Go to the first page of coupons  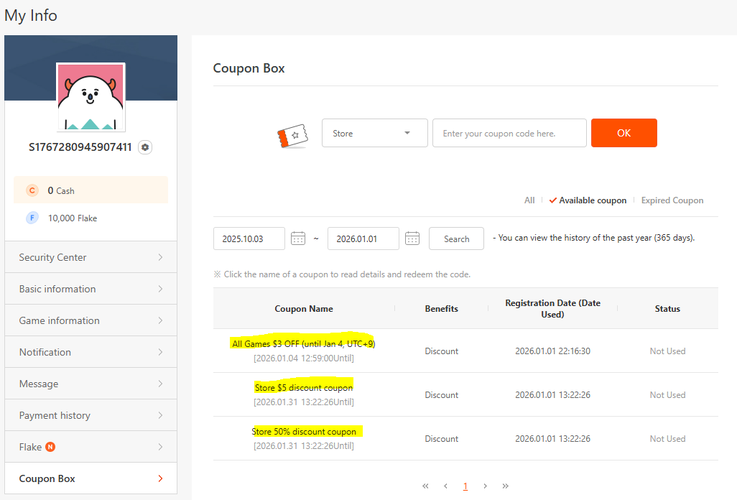[425, 486]
